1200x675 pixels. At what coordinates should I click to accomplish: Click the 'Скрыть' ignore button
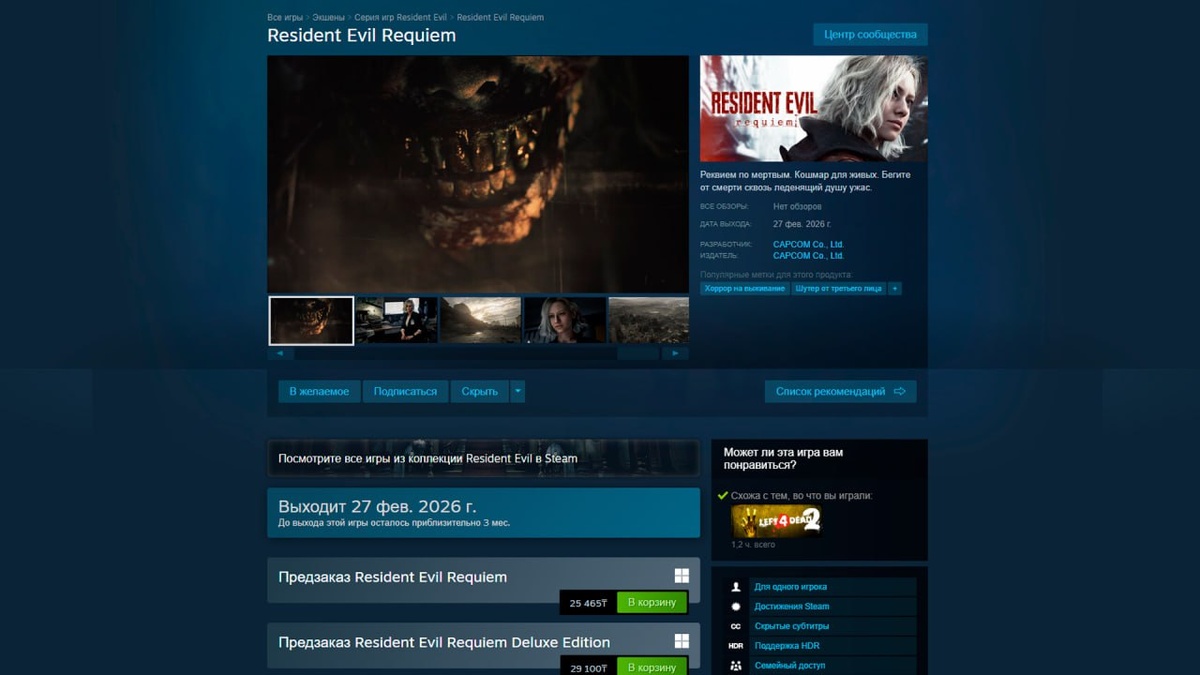click(x=480, y=391)
